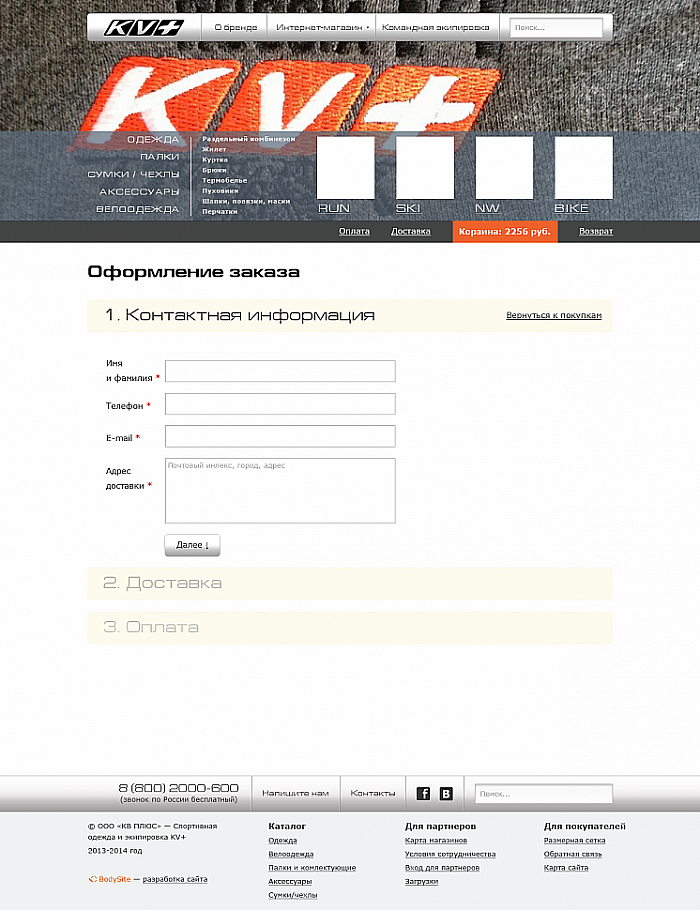Viewport: 700px width, 910px height.
Task: Open 'Перчатки' subcategory link
Action: click(219, 212)
